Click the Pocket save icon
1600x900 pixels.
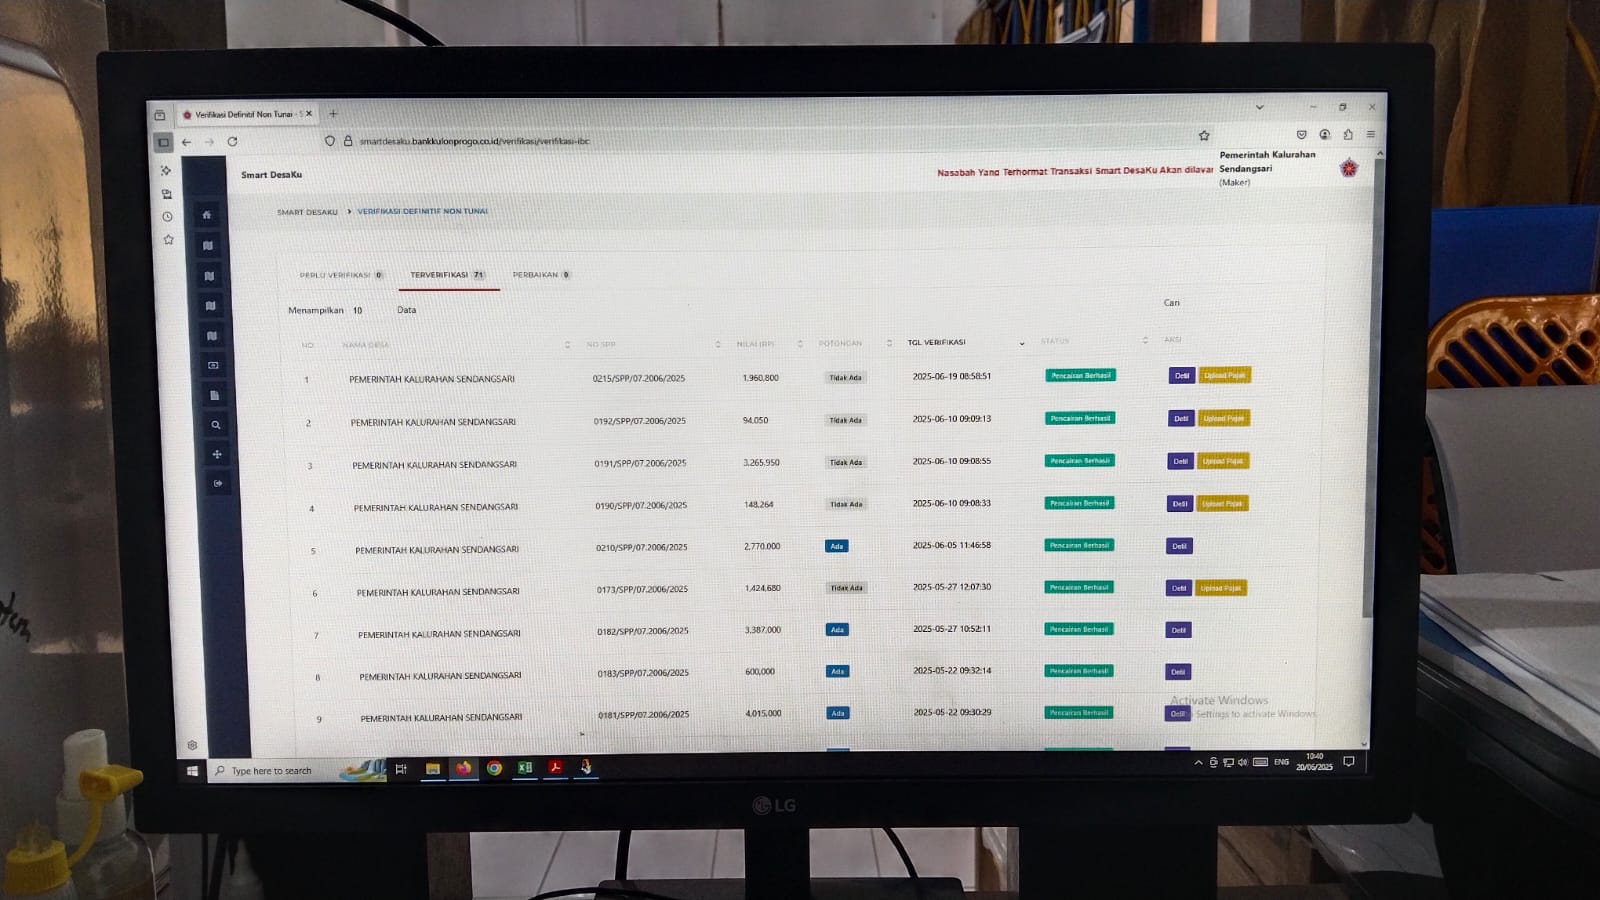click(1301, 134)
